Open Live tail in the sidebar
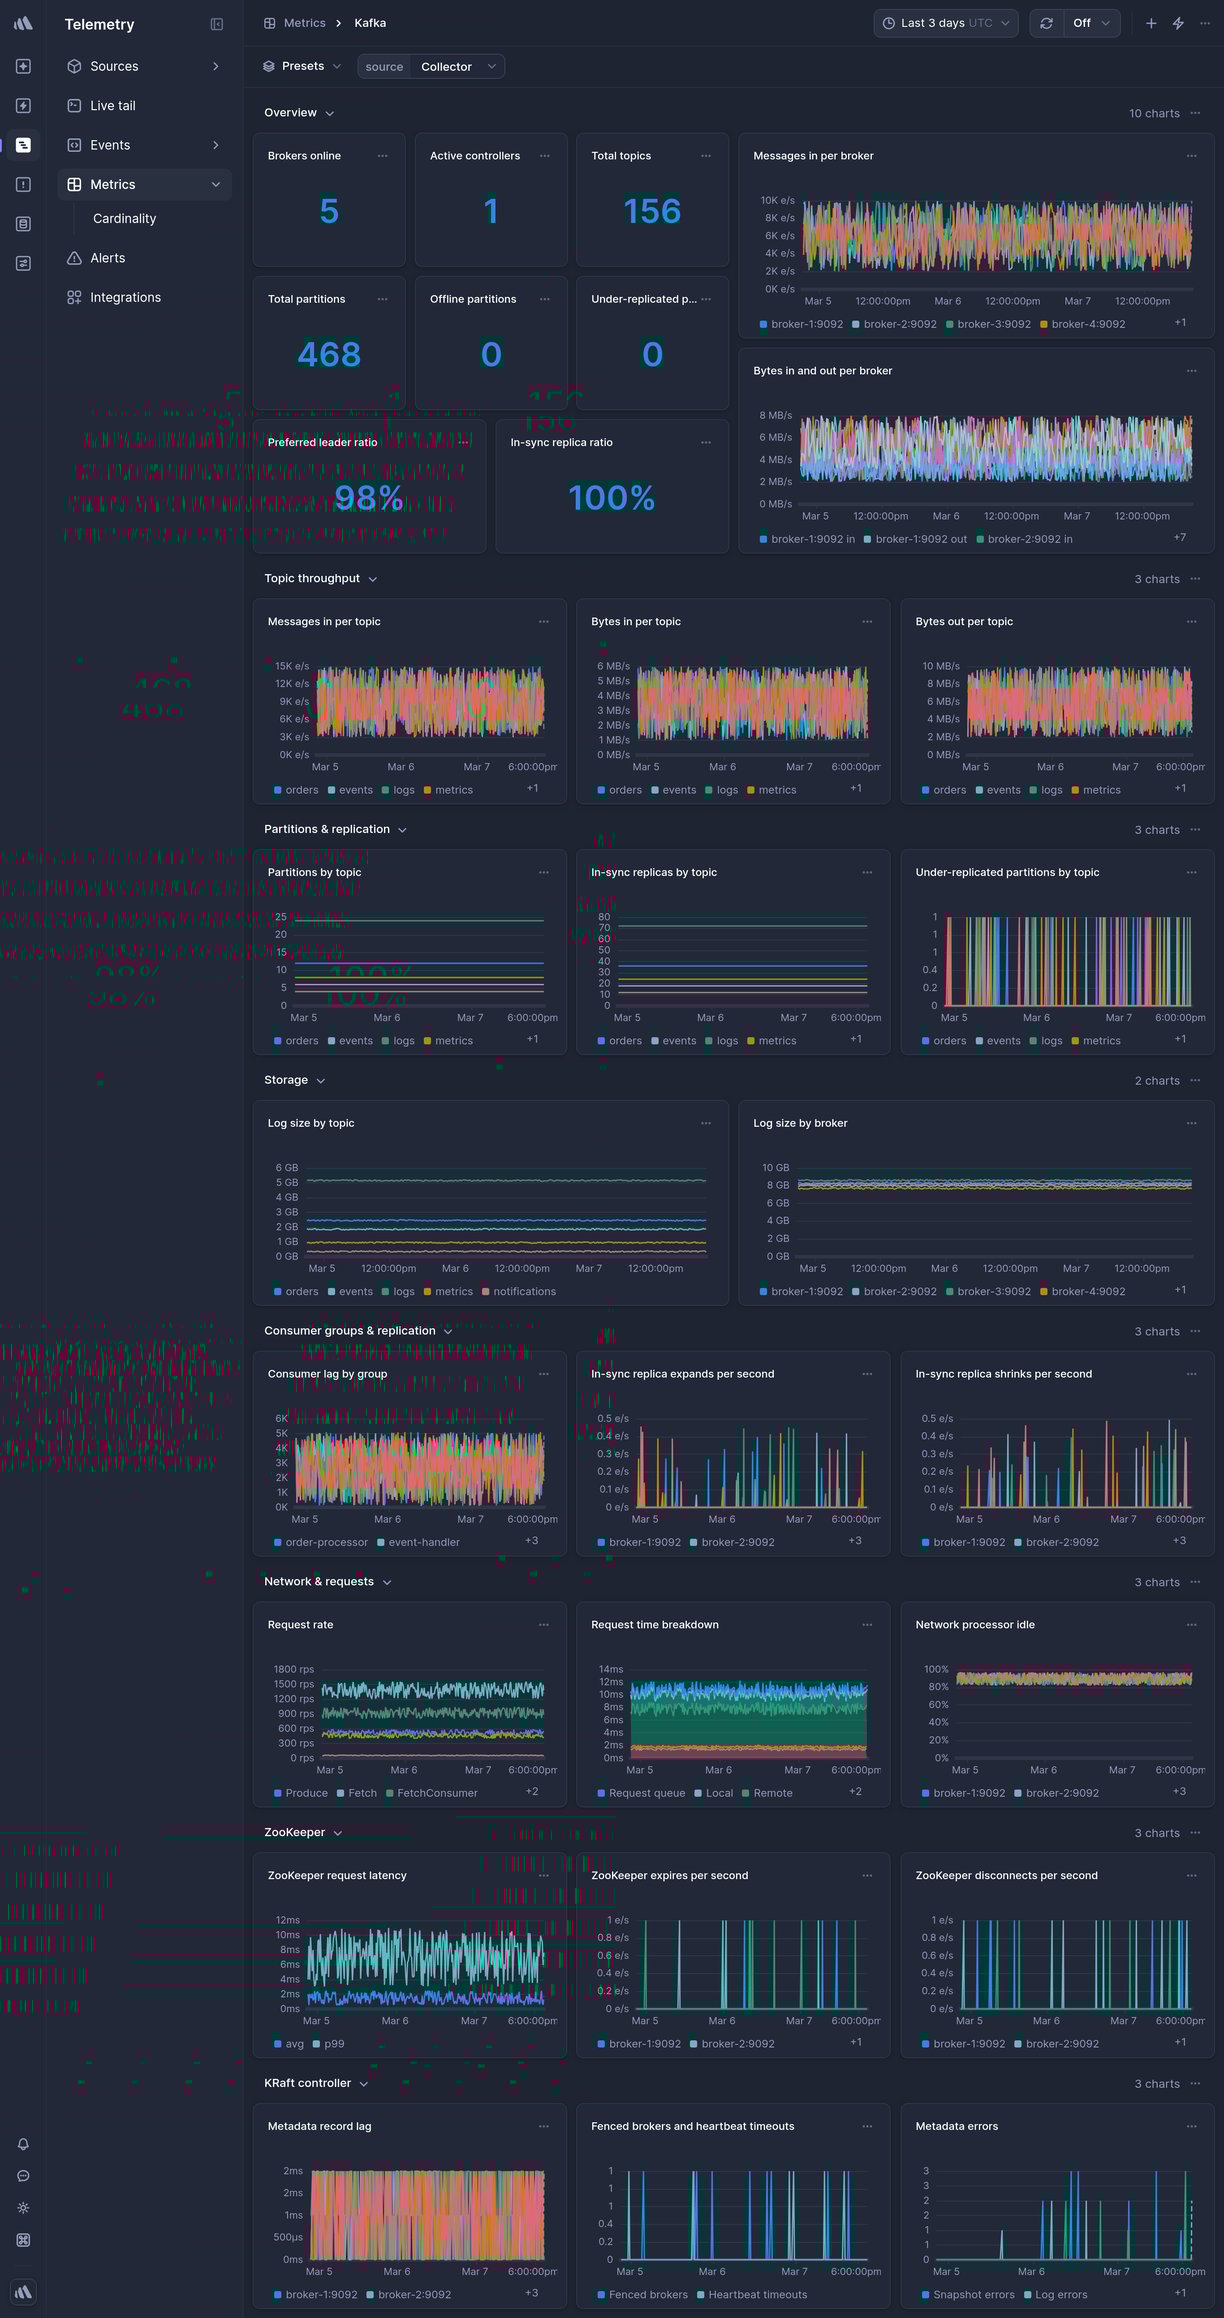Viewport: 1224px width, 2318px height. 144,105
